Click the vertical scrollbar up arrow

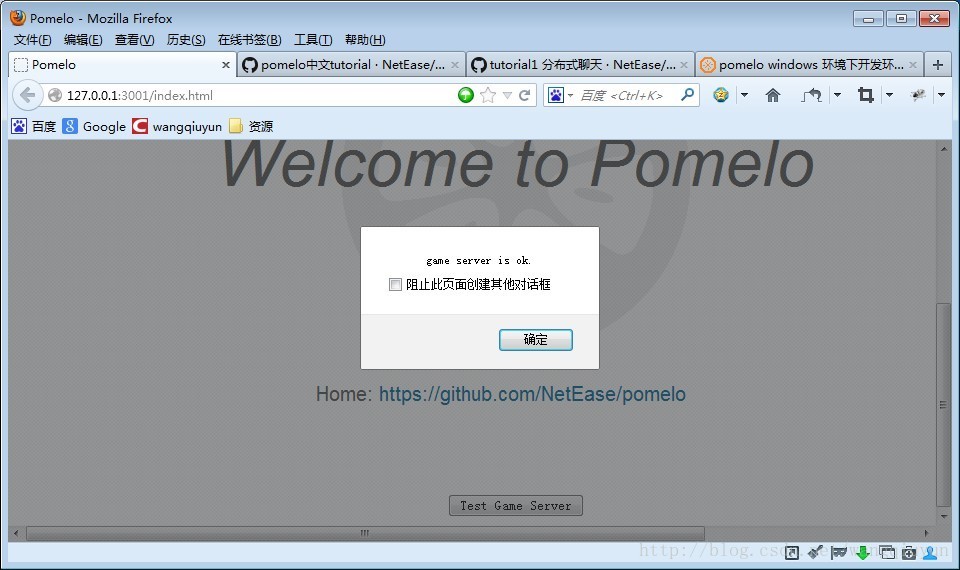pyautogui.click(x=943, y=148)
